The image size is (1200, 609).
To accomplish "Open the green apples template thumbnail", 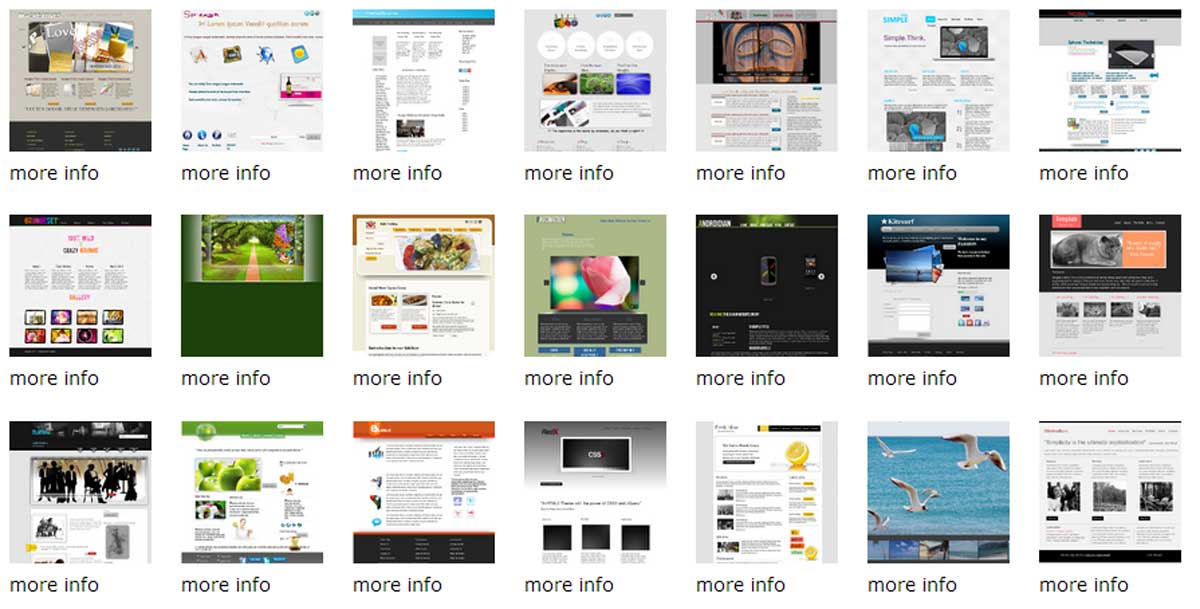I will click(252, 492).
